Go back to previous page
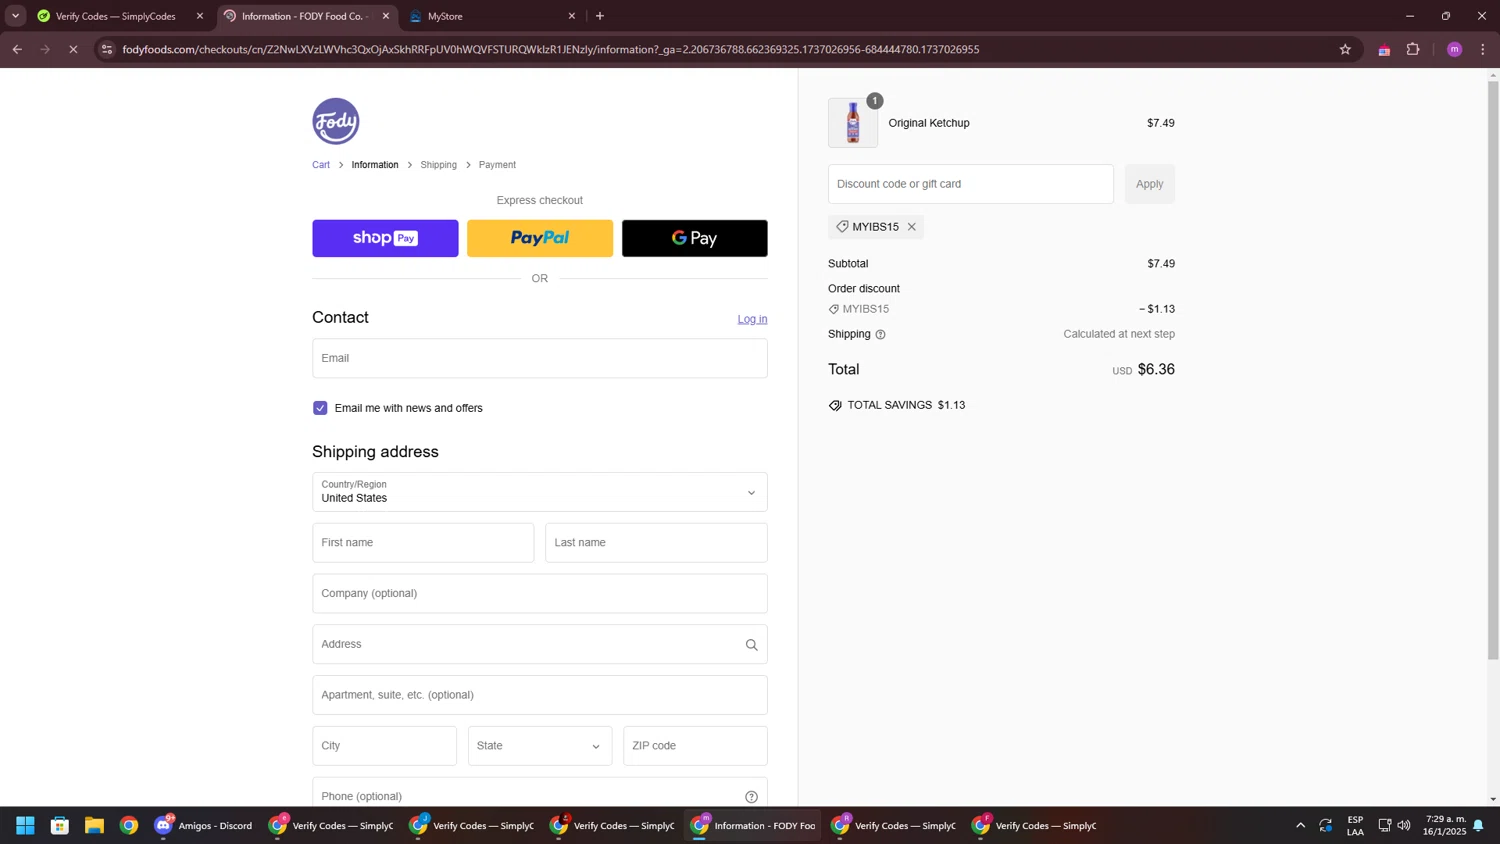1500x844 pixels. 17,49
